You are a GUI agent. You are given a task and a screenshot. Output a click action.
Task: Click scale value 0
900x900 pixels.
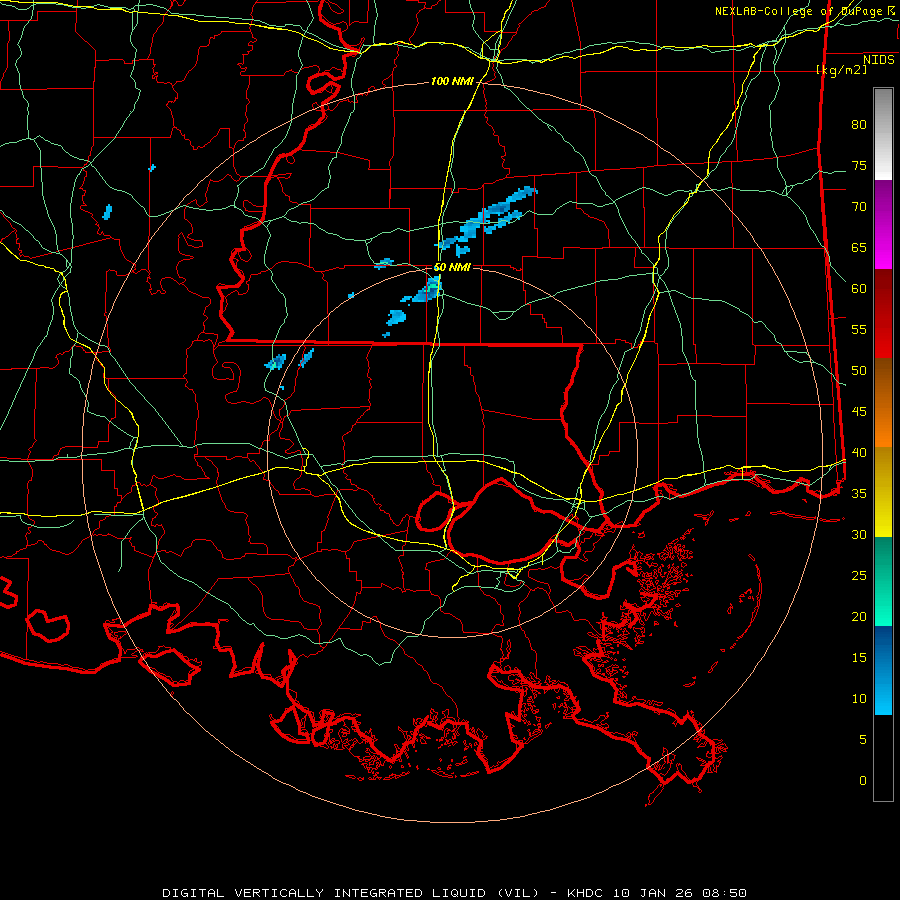863,781
